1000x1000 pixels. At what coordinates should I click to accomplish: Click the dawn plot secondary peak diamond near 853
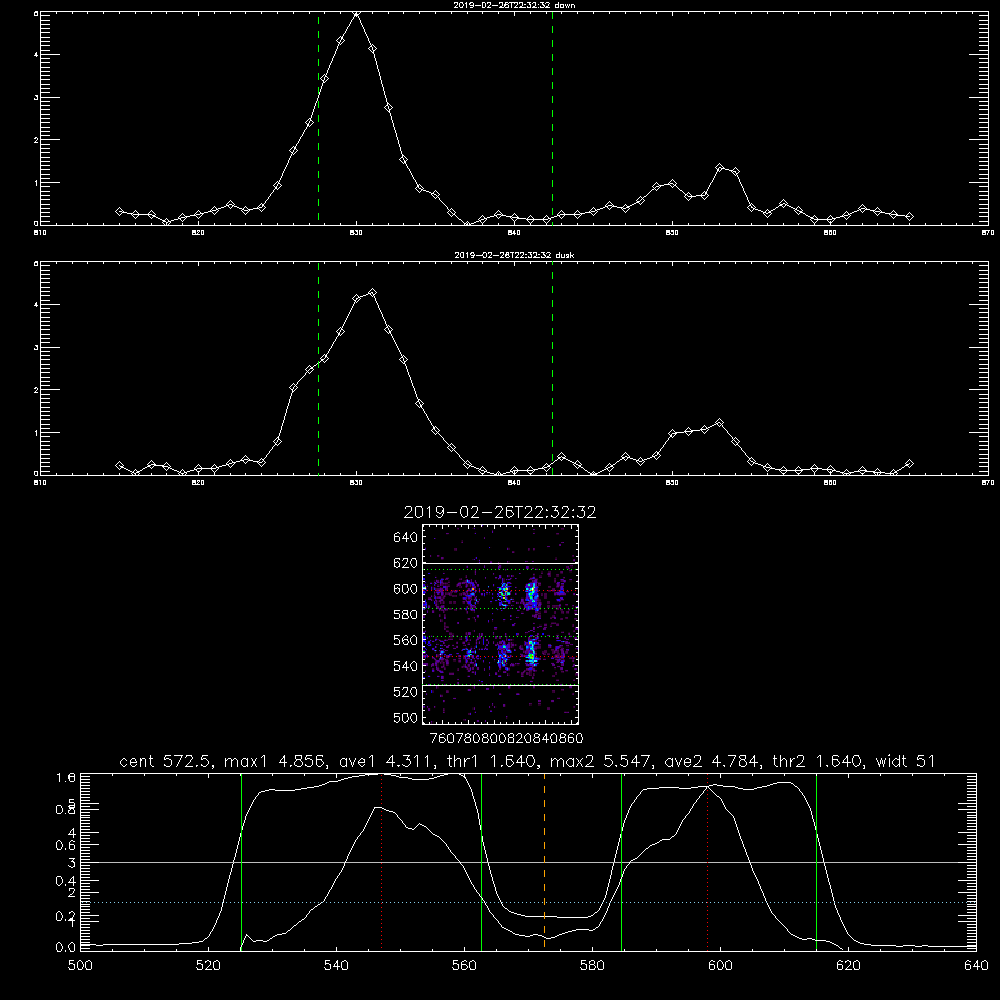[x=720, y=167]
